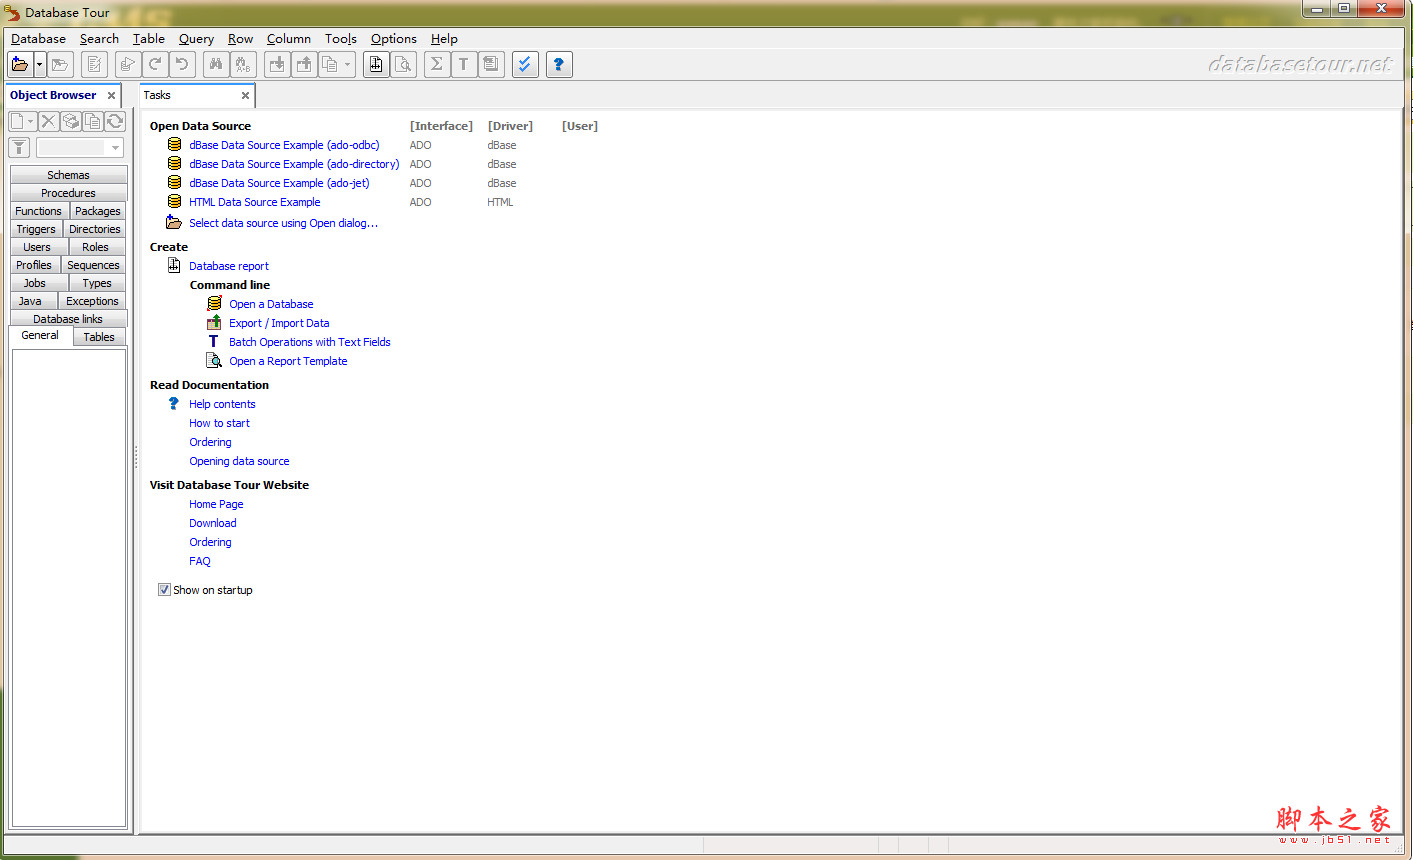Open the Query menu
1413x860 pixels.
196,39
